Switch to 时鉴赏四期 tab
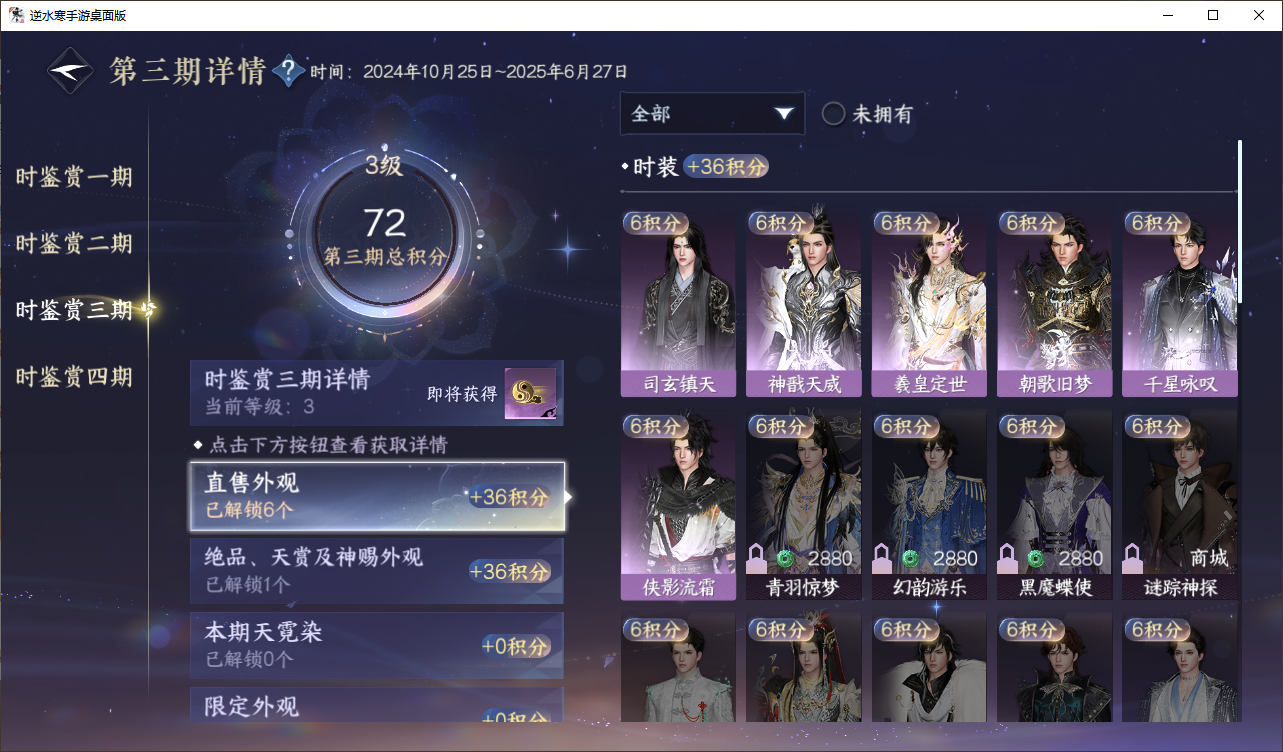This screenshot has width=1283, height=752. pos(75,377)
